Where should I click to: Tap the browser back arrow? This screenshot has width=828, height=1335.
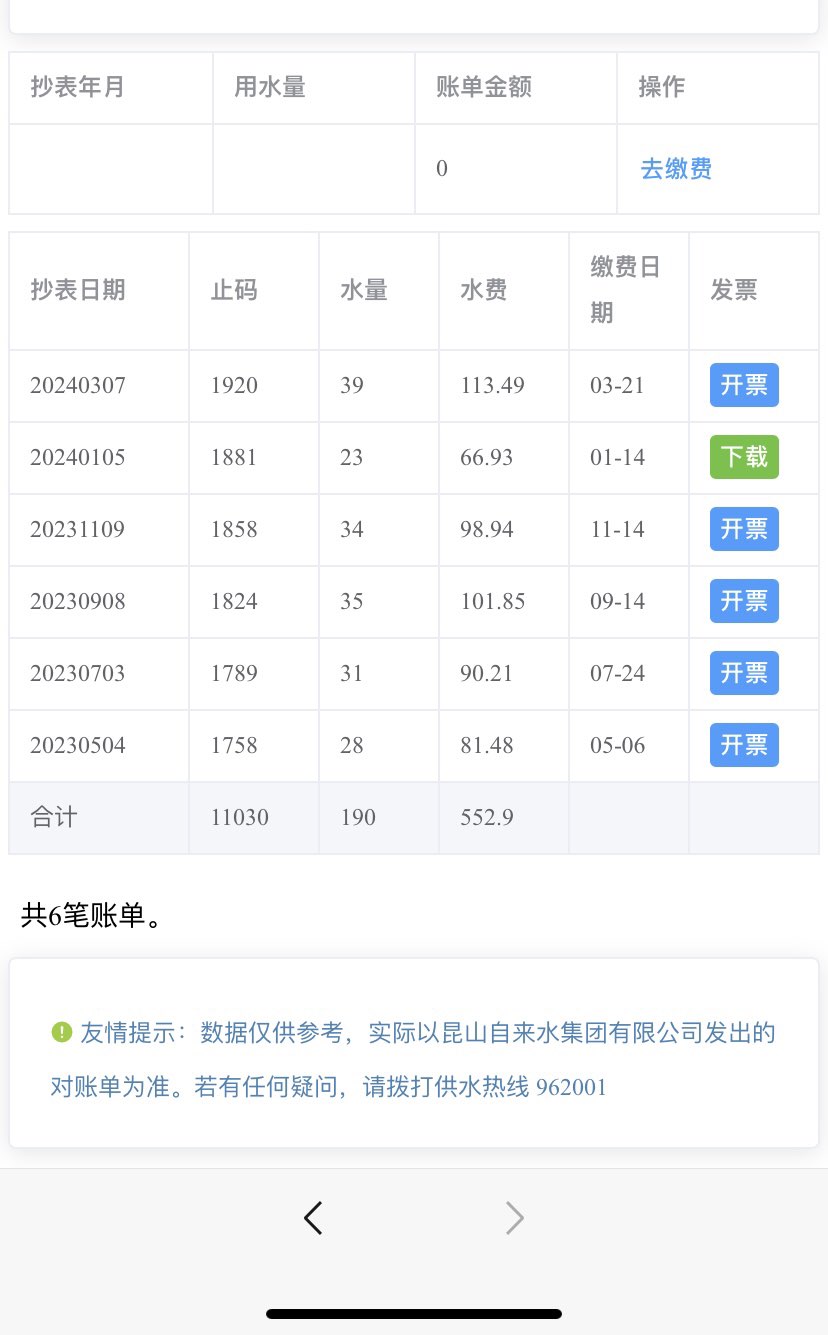tap(313, 1217)
